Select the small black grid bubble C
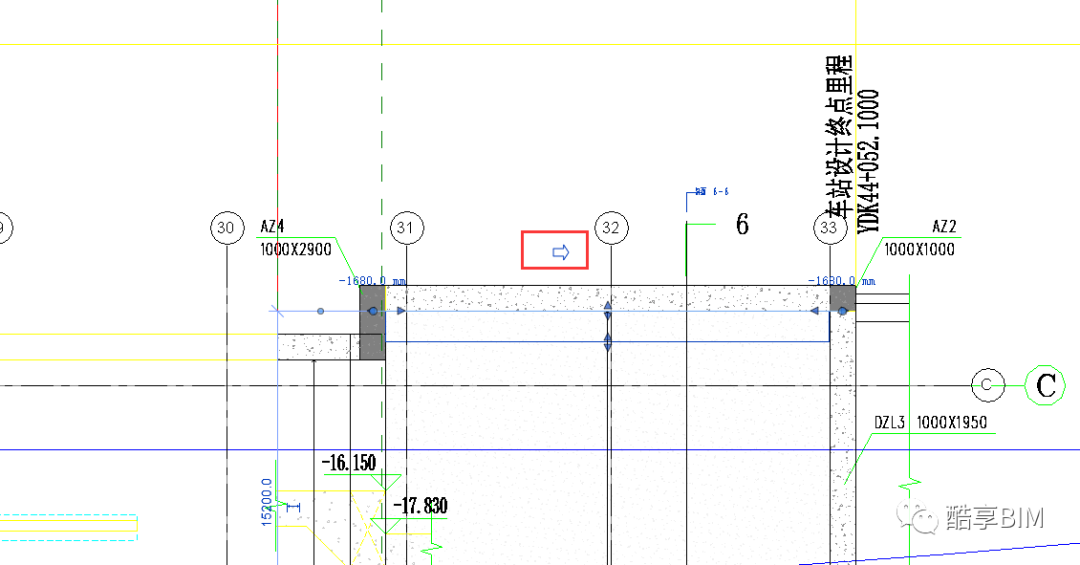The image size is (1080, 565). pos(988,385)
